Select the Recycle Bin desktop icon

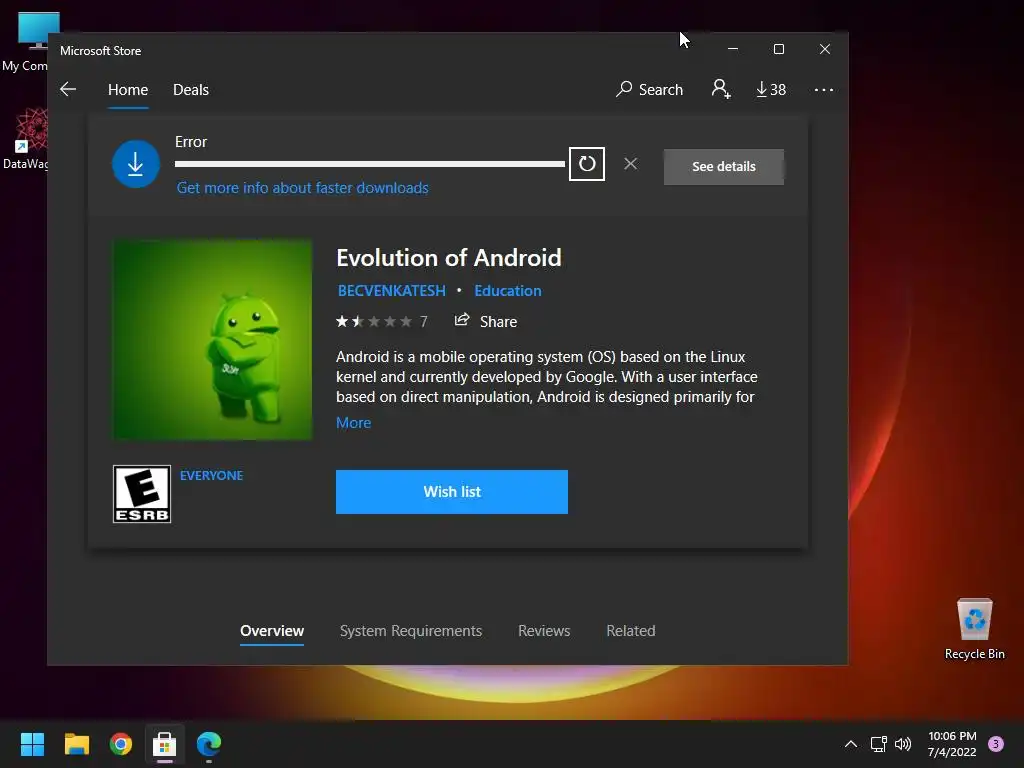(x=974, y=628)
